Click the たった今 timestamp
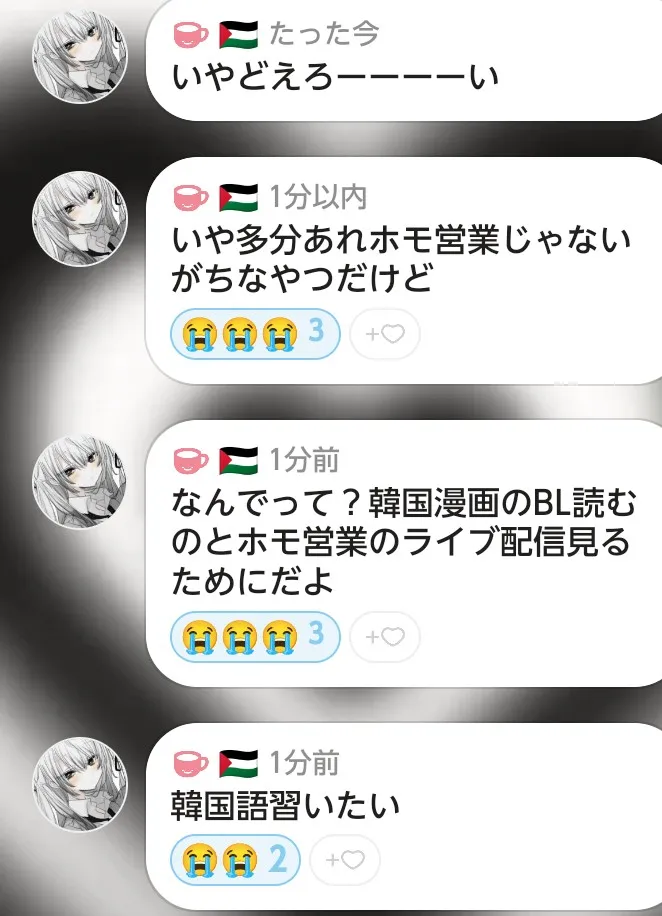Image resolution: width=662 pixels, height=916 pixels. click(324, 33)
